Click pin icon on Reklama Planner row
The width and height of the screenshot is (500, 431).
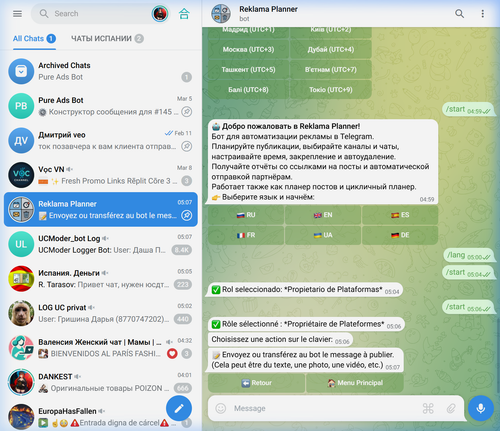pyautogui.click(x=187, y=215)
